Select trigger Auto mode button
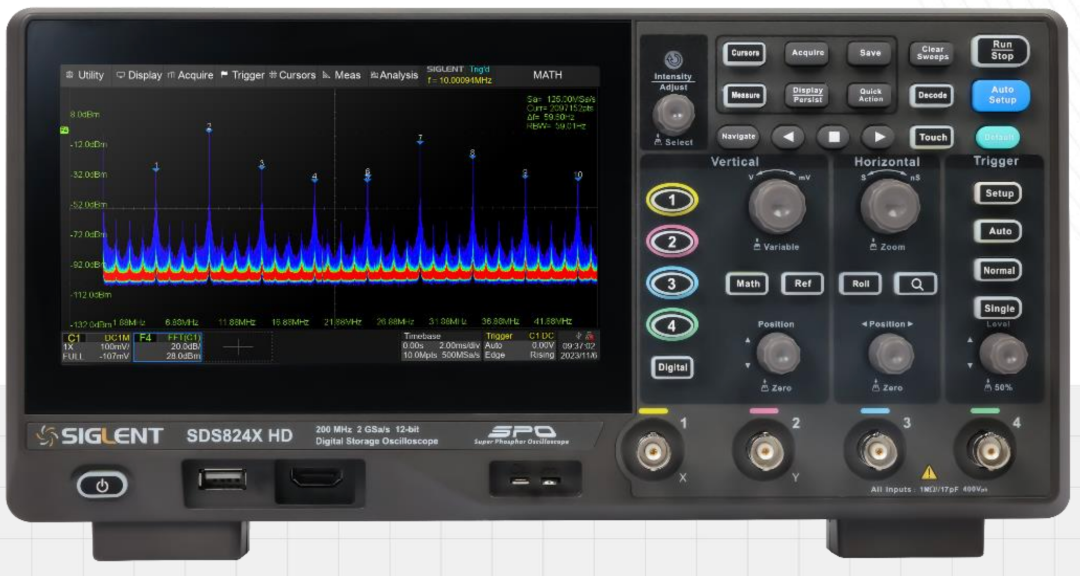Screen dimensions: 1080x576 998,232
